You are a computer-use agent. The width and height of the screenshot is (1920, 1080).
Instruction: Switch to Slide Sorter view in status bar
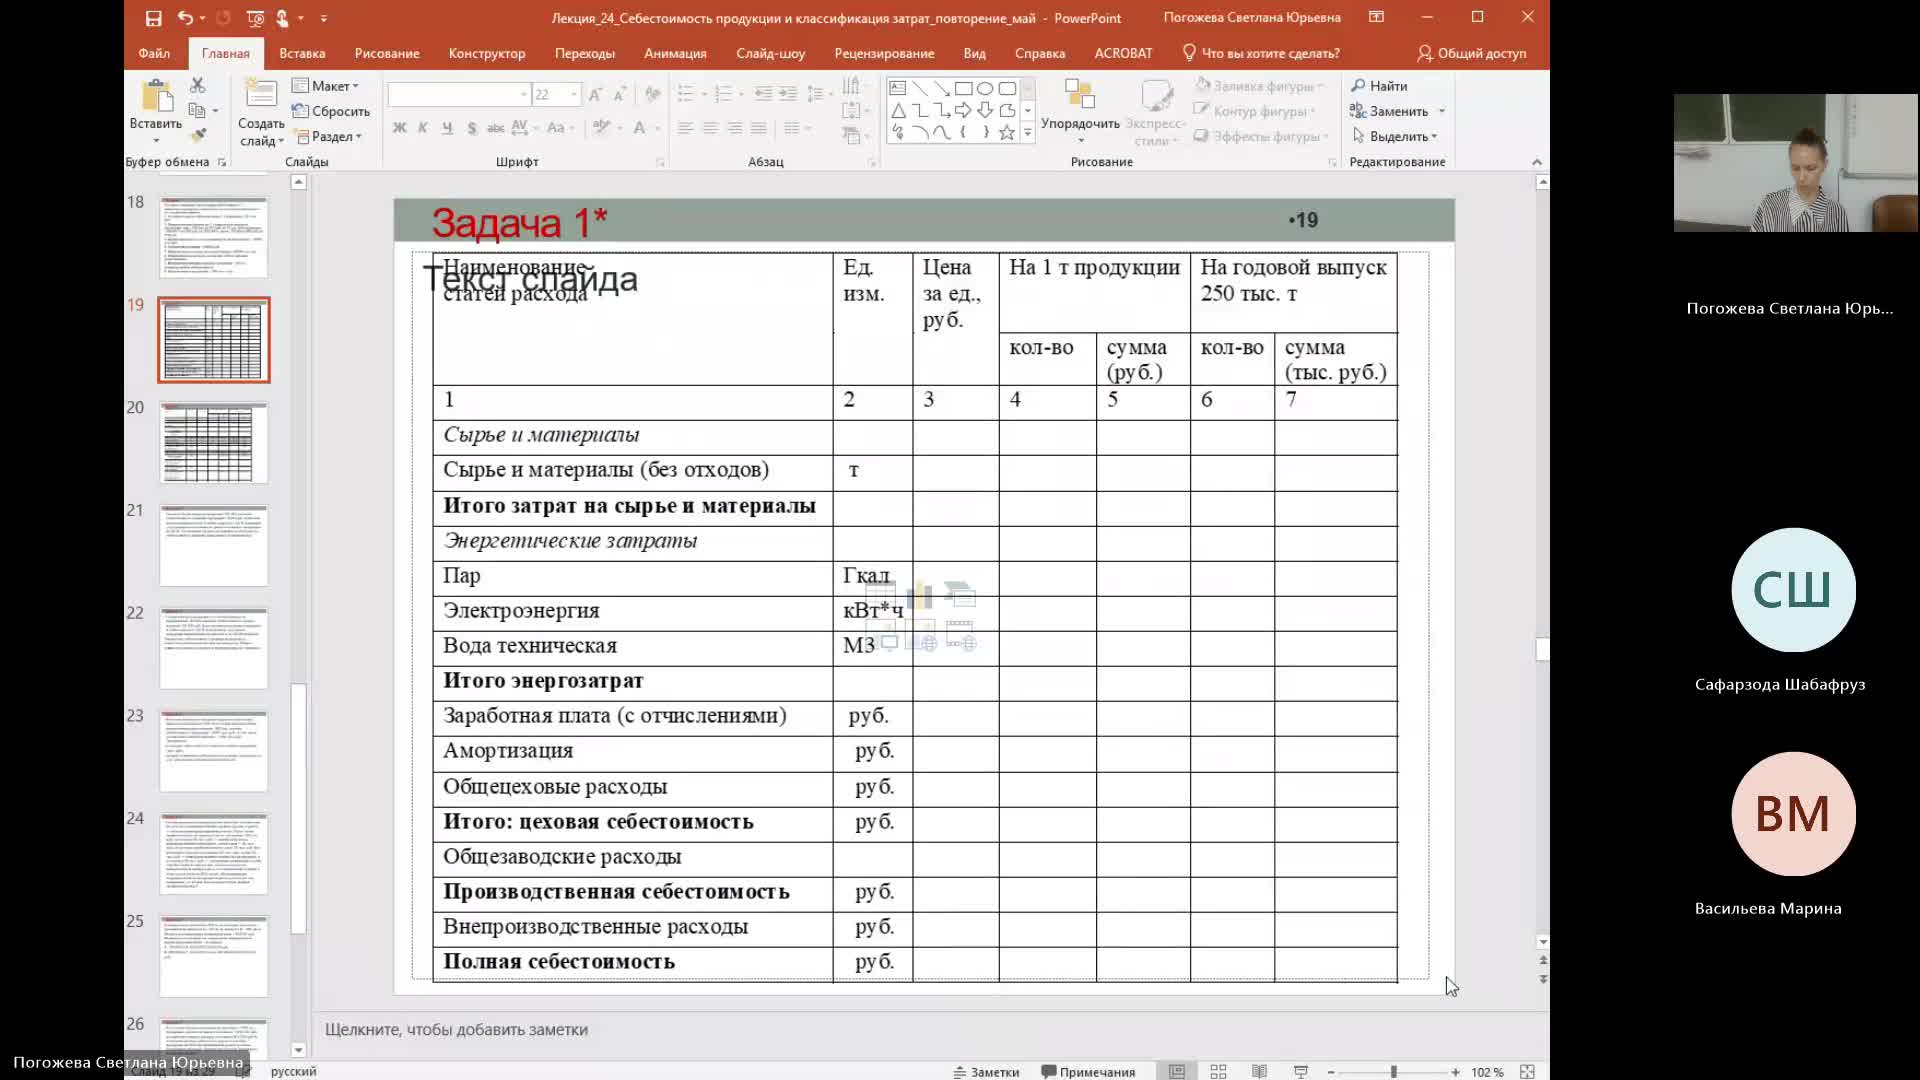click(1218, 1071)
